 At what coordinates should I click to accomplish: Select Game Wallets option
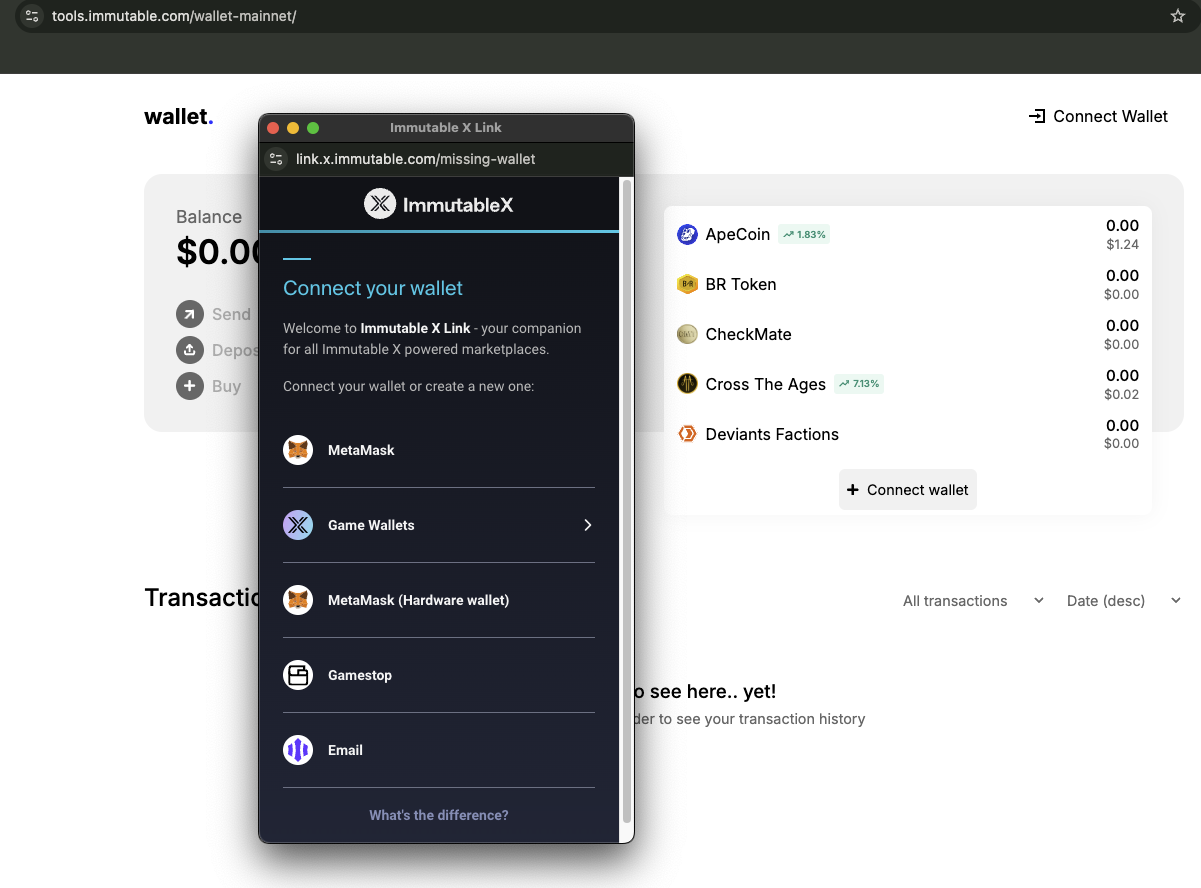[439, 525]
